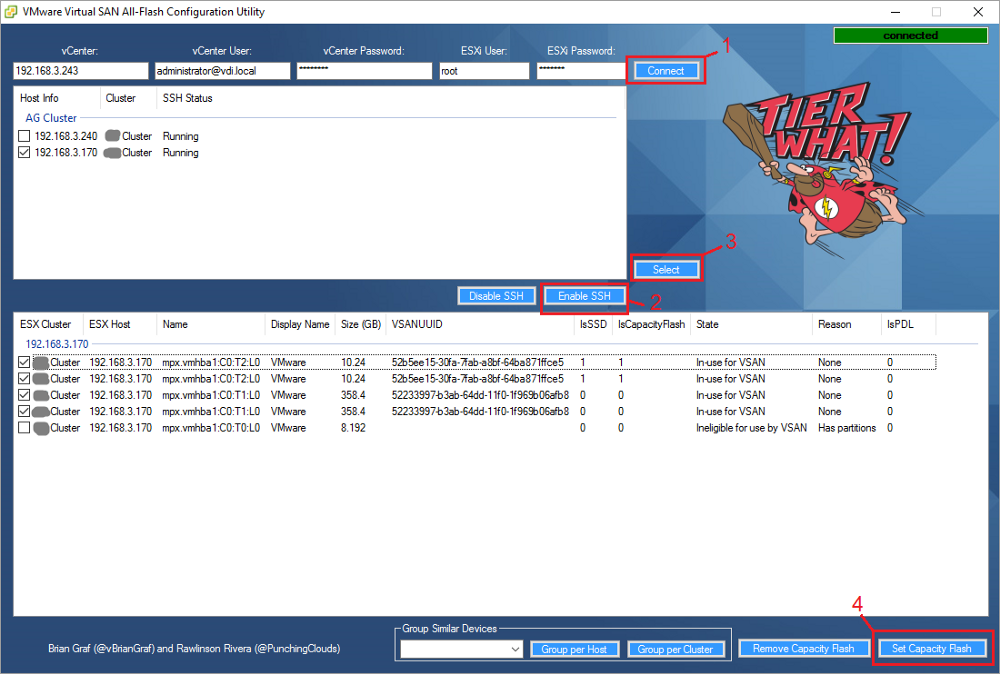Close the VSAN Configuration Utility window

coord(978,11)
